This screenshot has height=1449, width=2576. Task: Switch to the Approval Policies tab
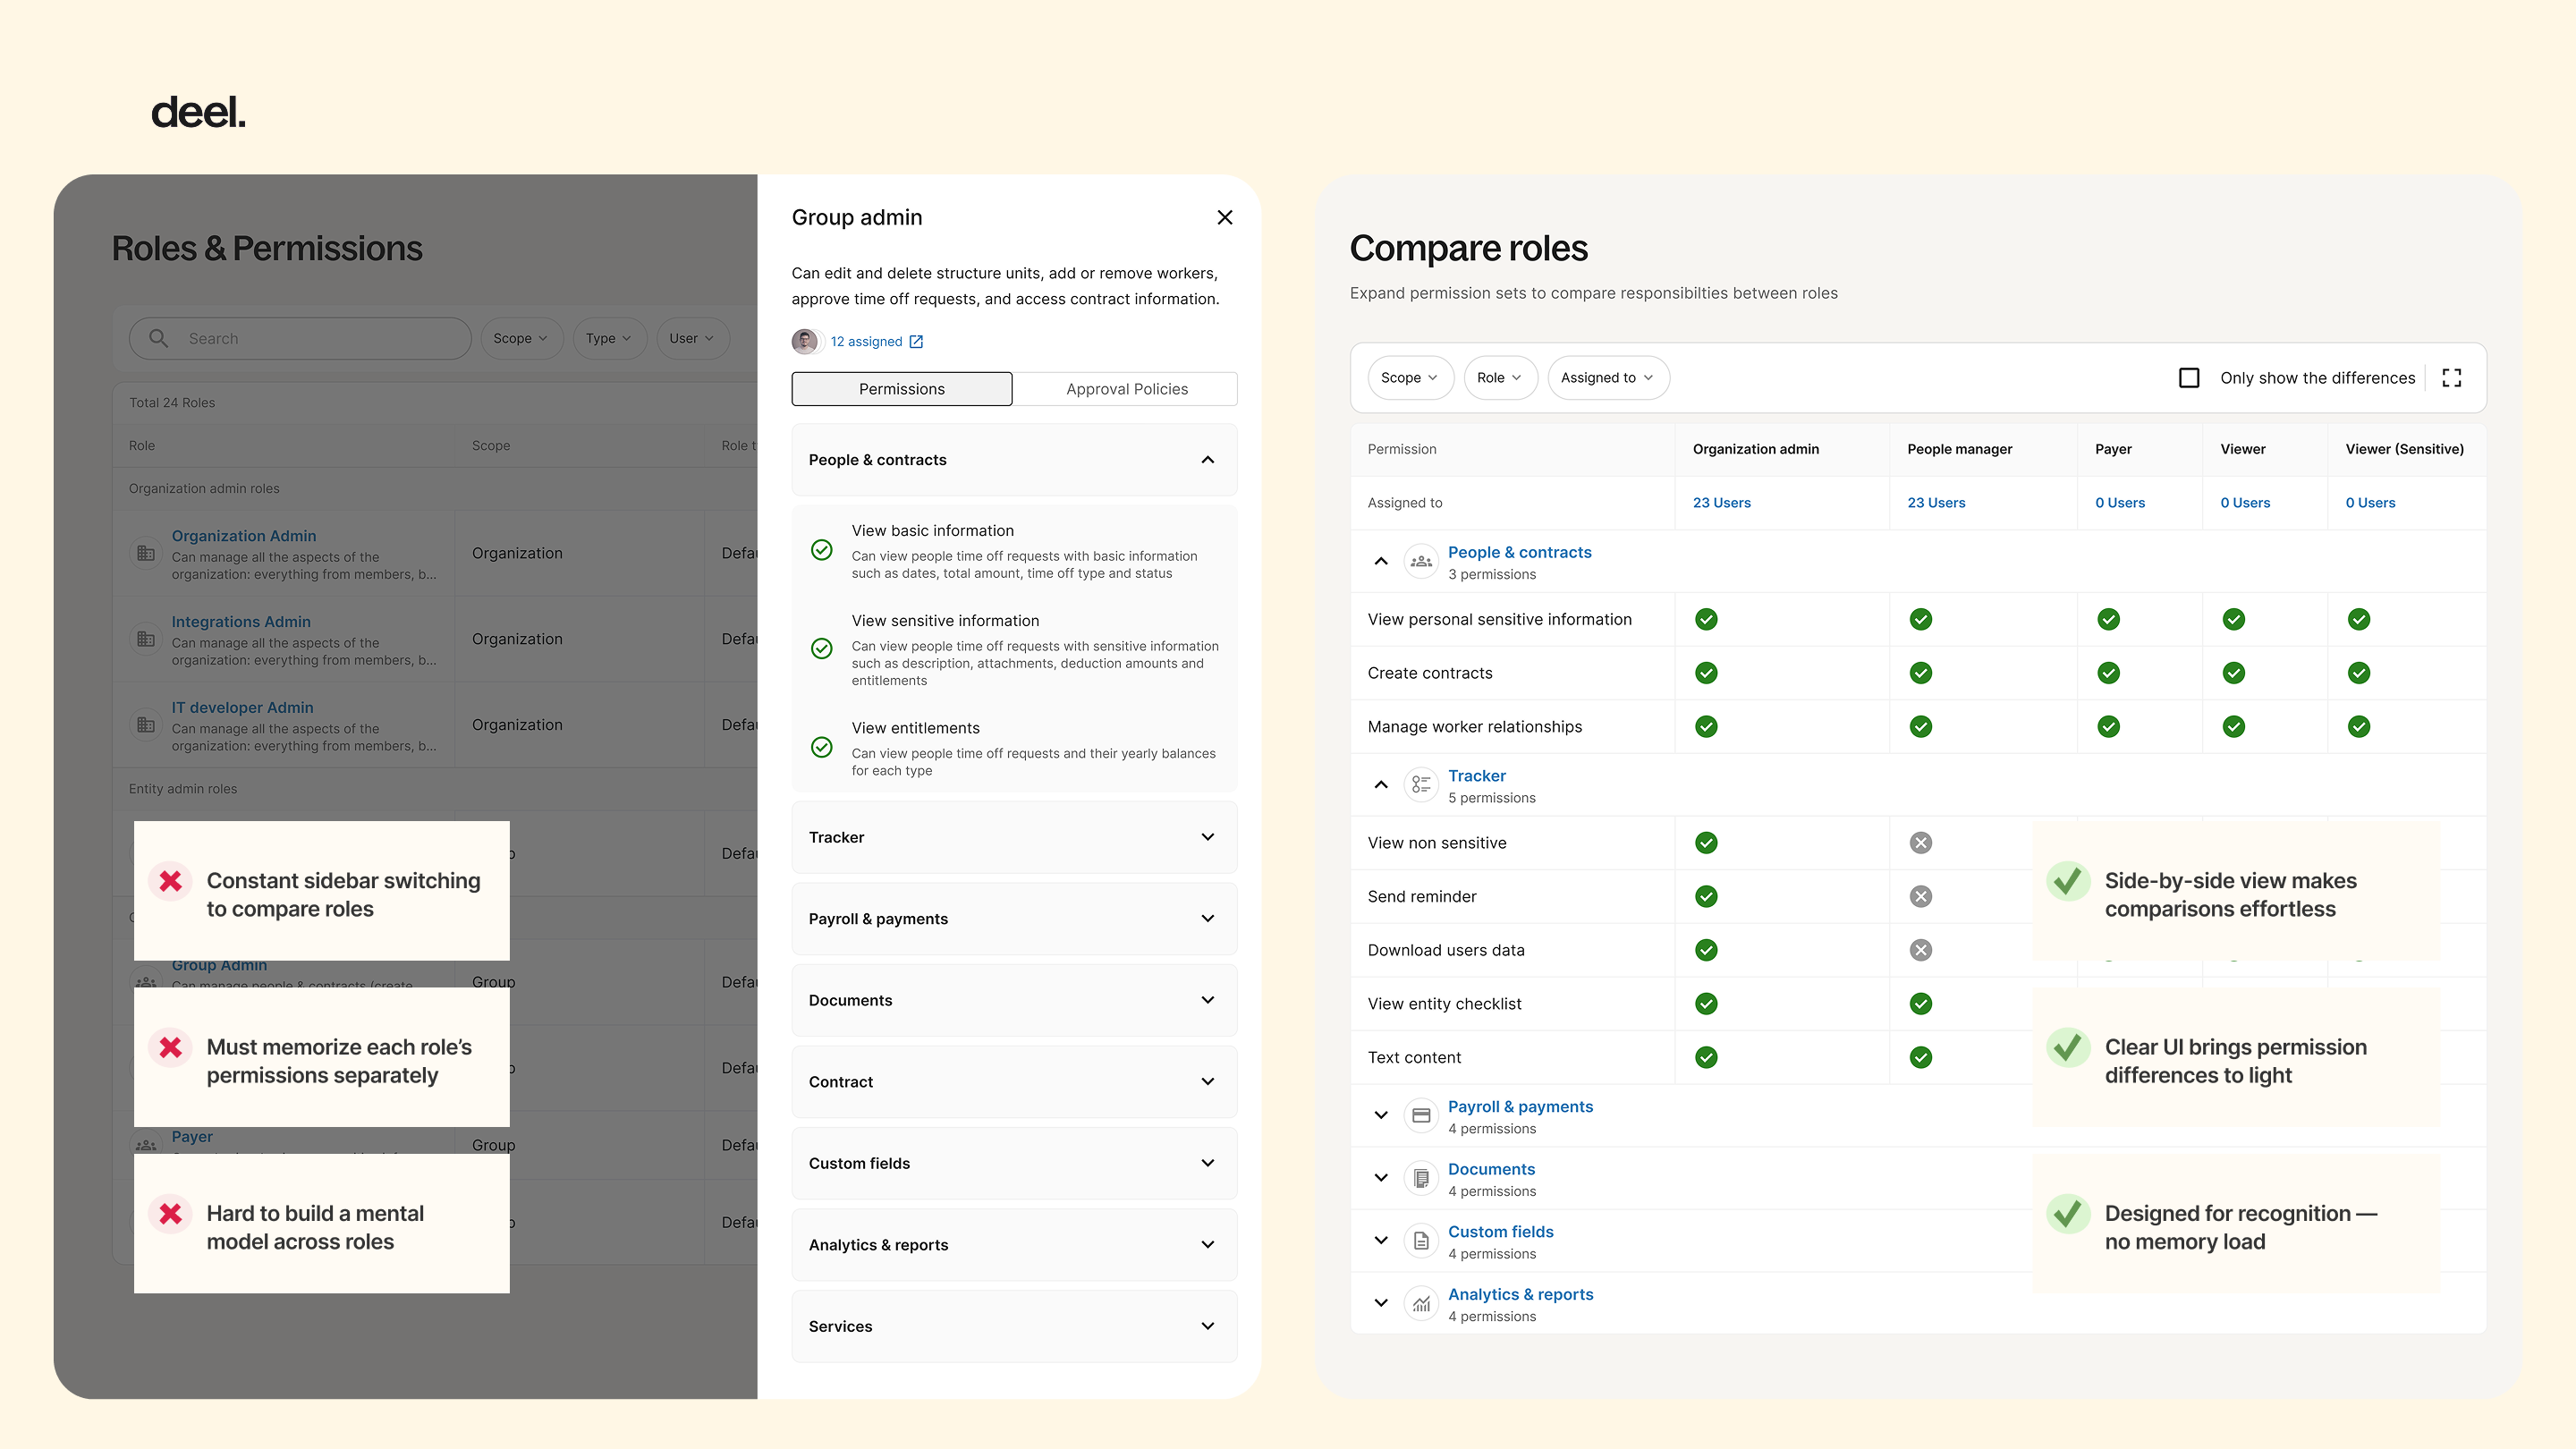pyautogui.click(x=1126, y=389)
